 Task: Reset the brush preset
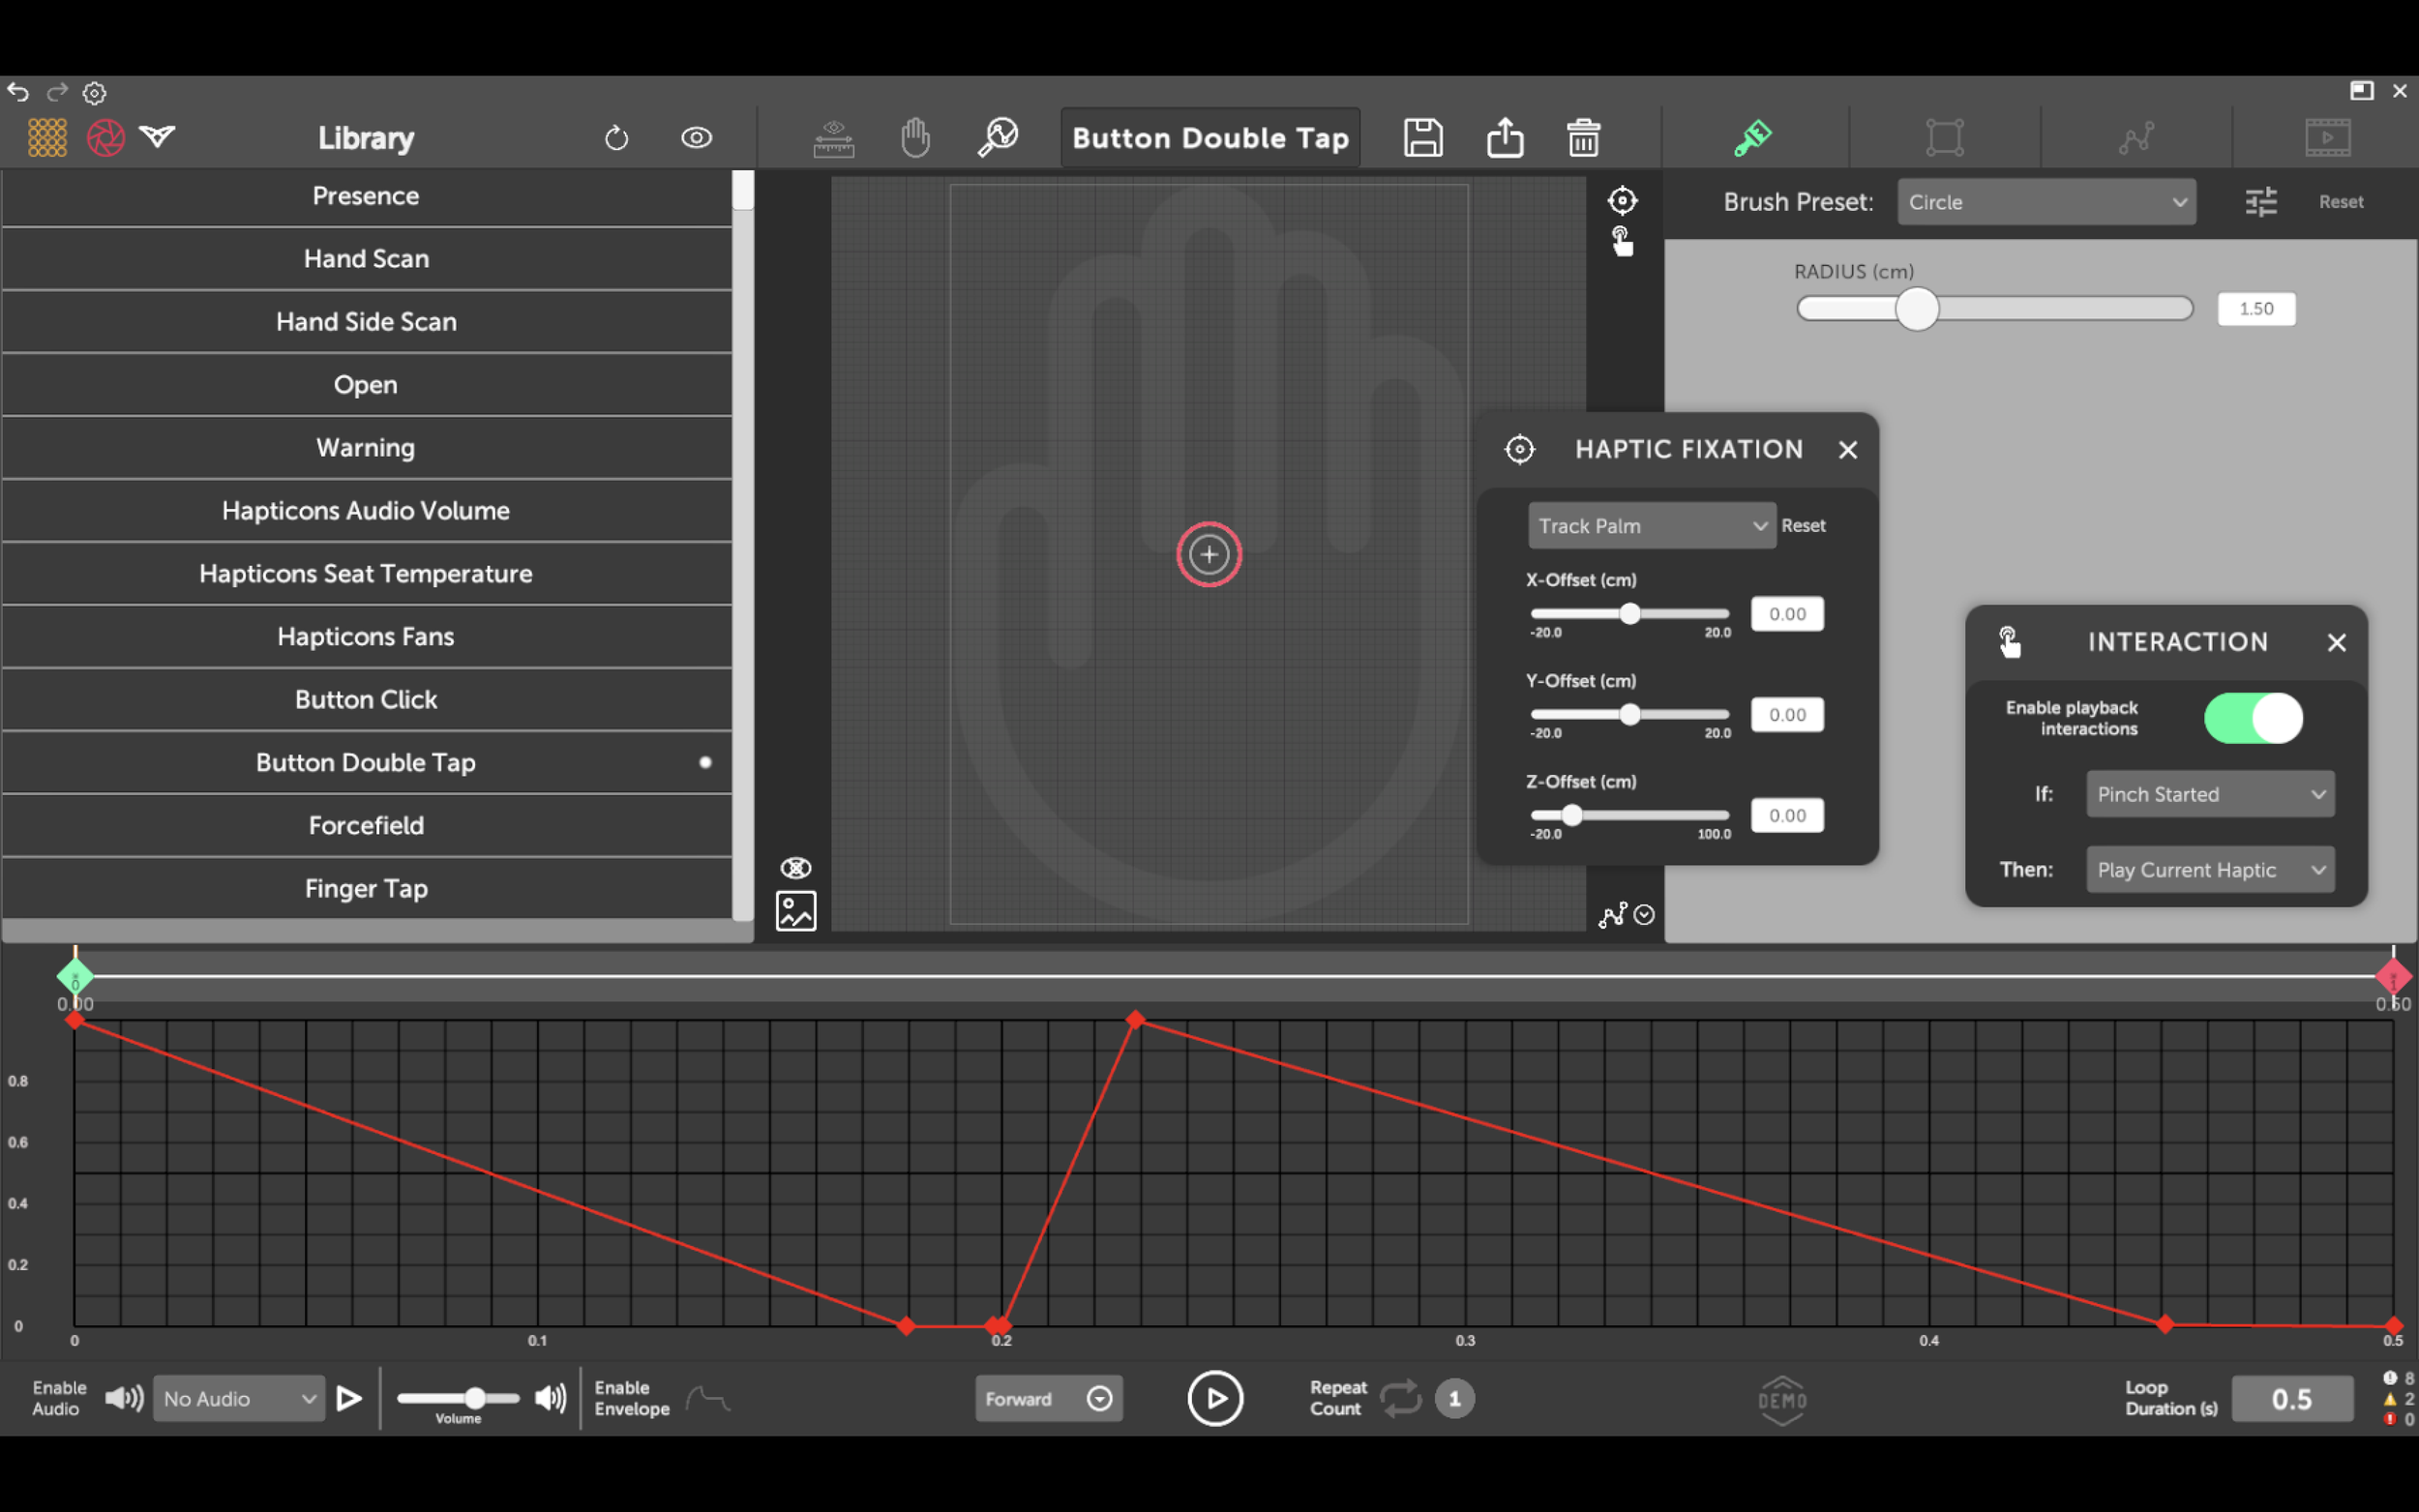click(2341, 202)
